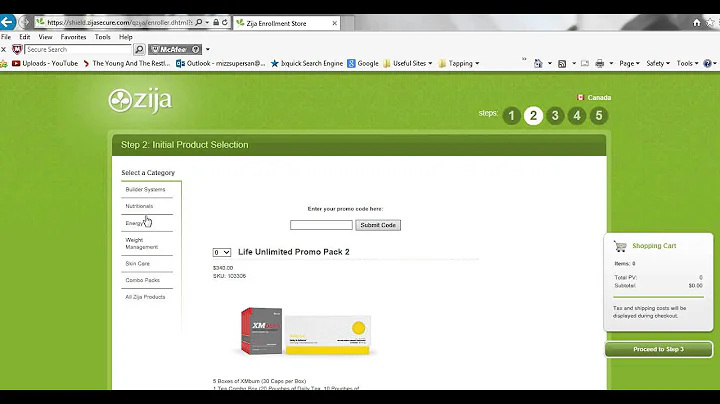
Task: Click the Secure Search magnifier button
Action: click(139, 49)
